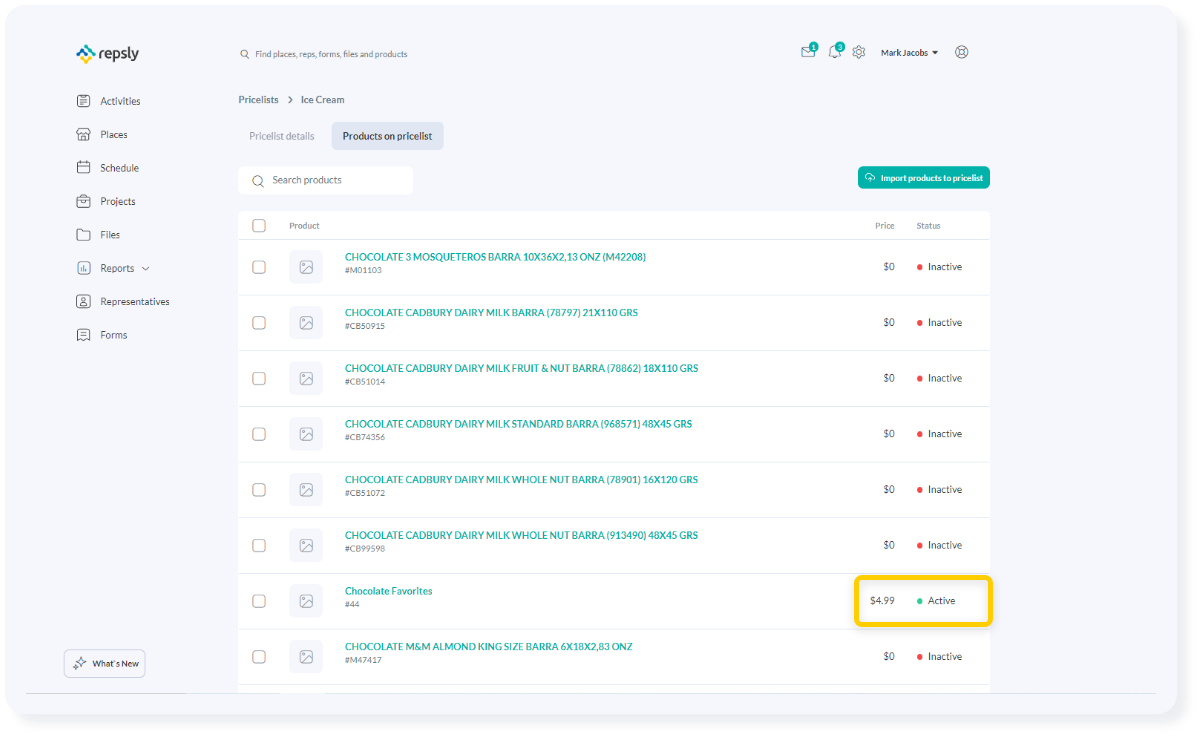The image size is (1202, 739).
Task: Check the Chocolate Favorites row checkbox
Action: click(259, 601)
